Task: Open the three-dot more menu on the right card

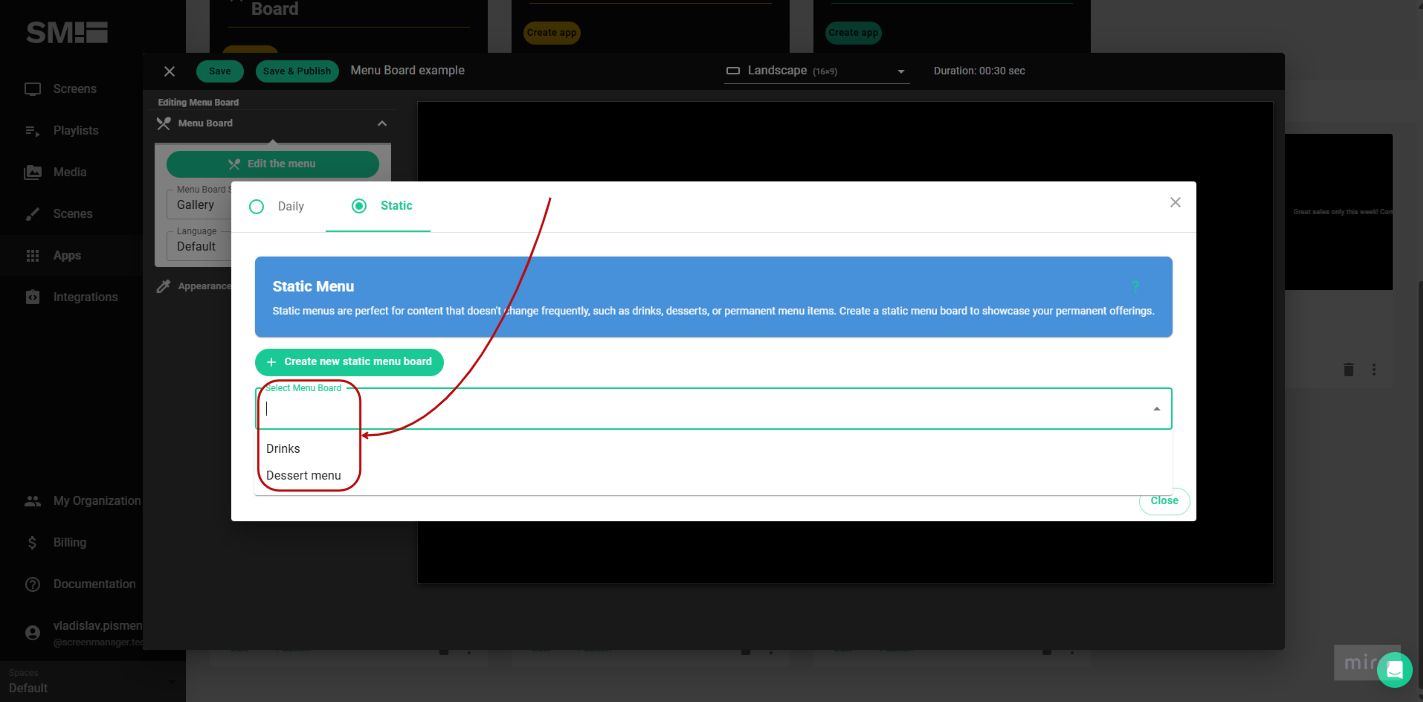Action: (x=1375, y=370)
